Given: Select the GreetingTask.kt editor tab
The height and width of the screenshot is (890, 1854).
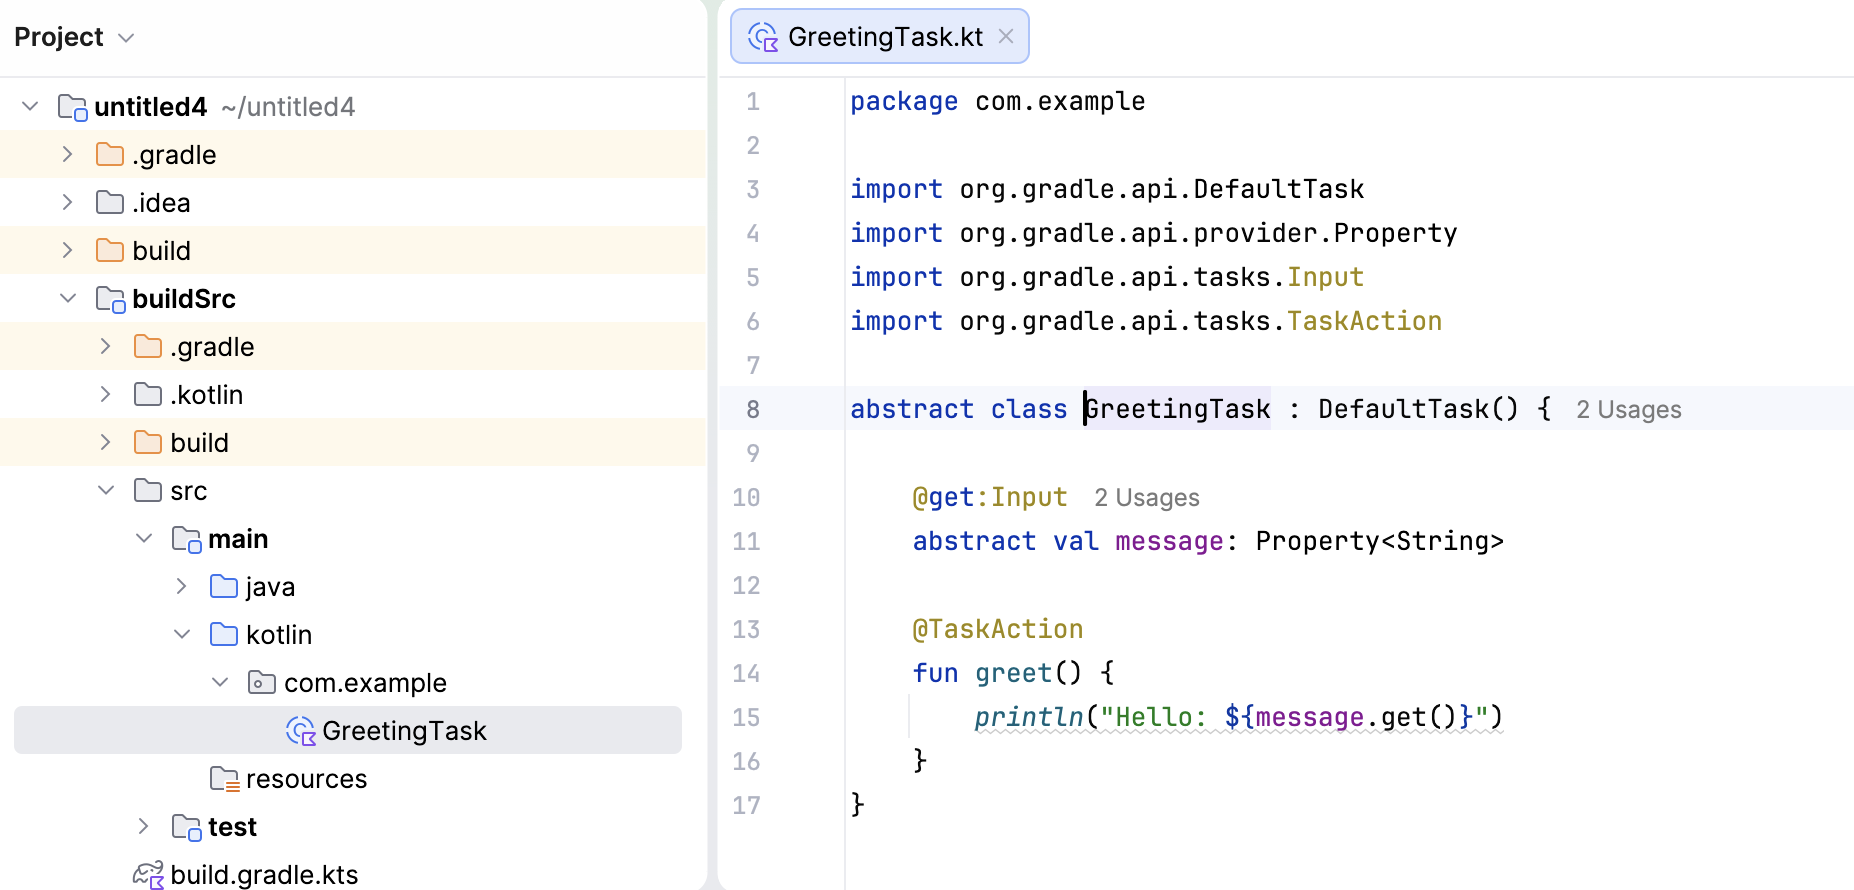Looking at the screenshot, I should [879, 36].
